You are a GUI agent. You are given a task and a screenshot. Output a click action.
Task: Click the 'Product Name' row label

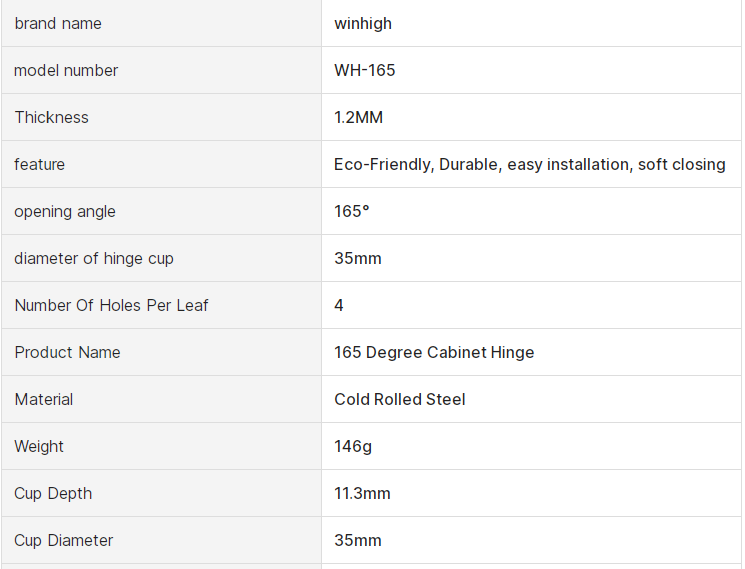[x=67, y=352]
